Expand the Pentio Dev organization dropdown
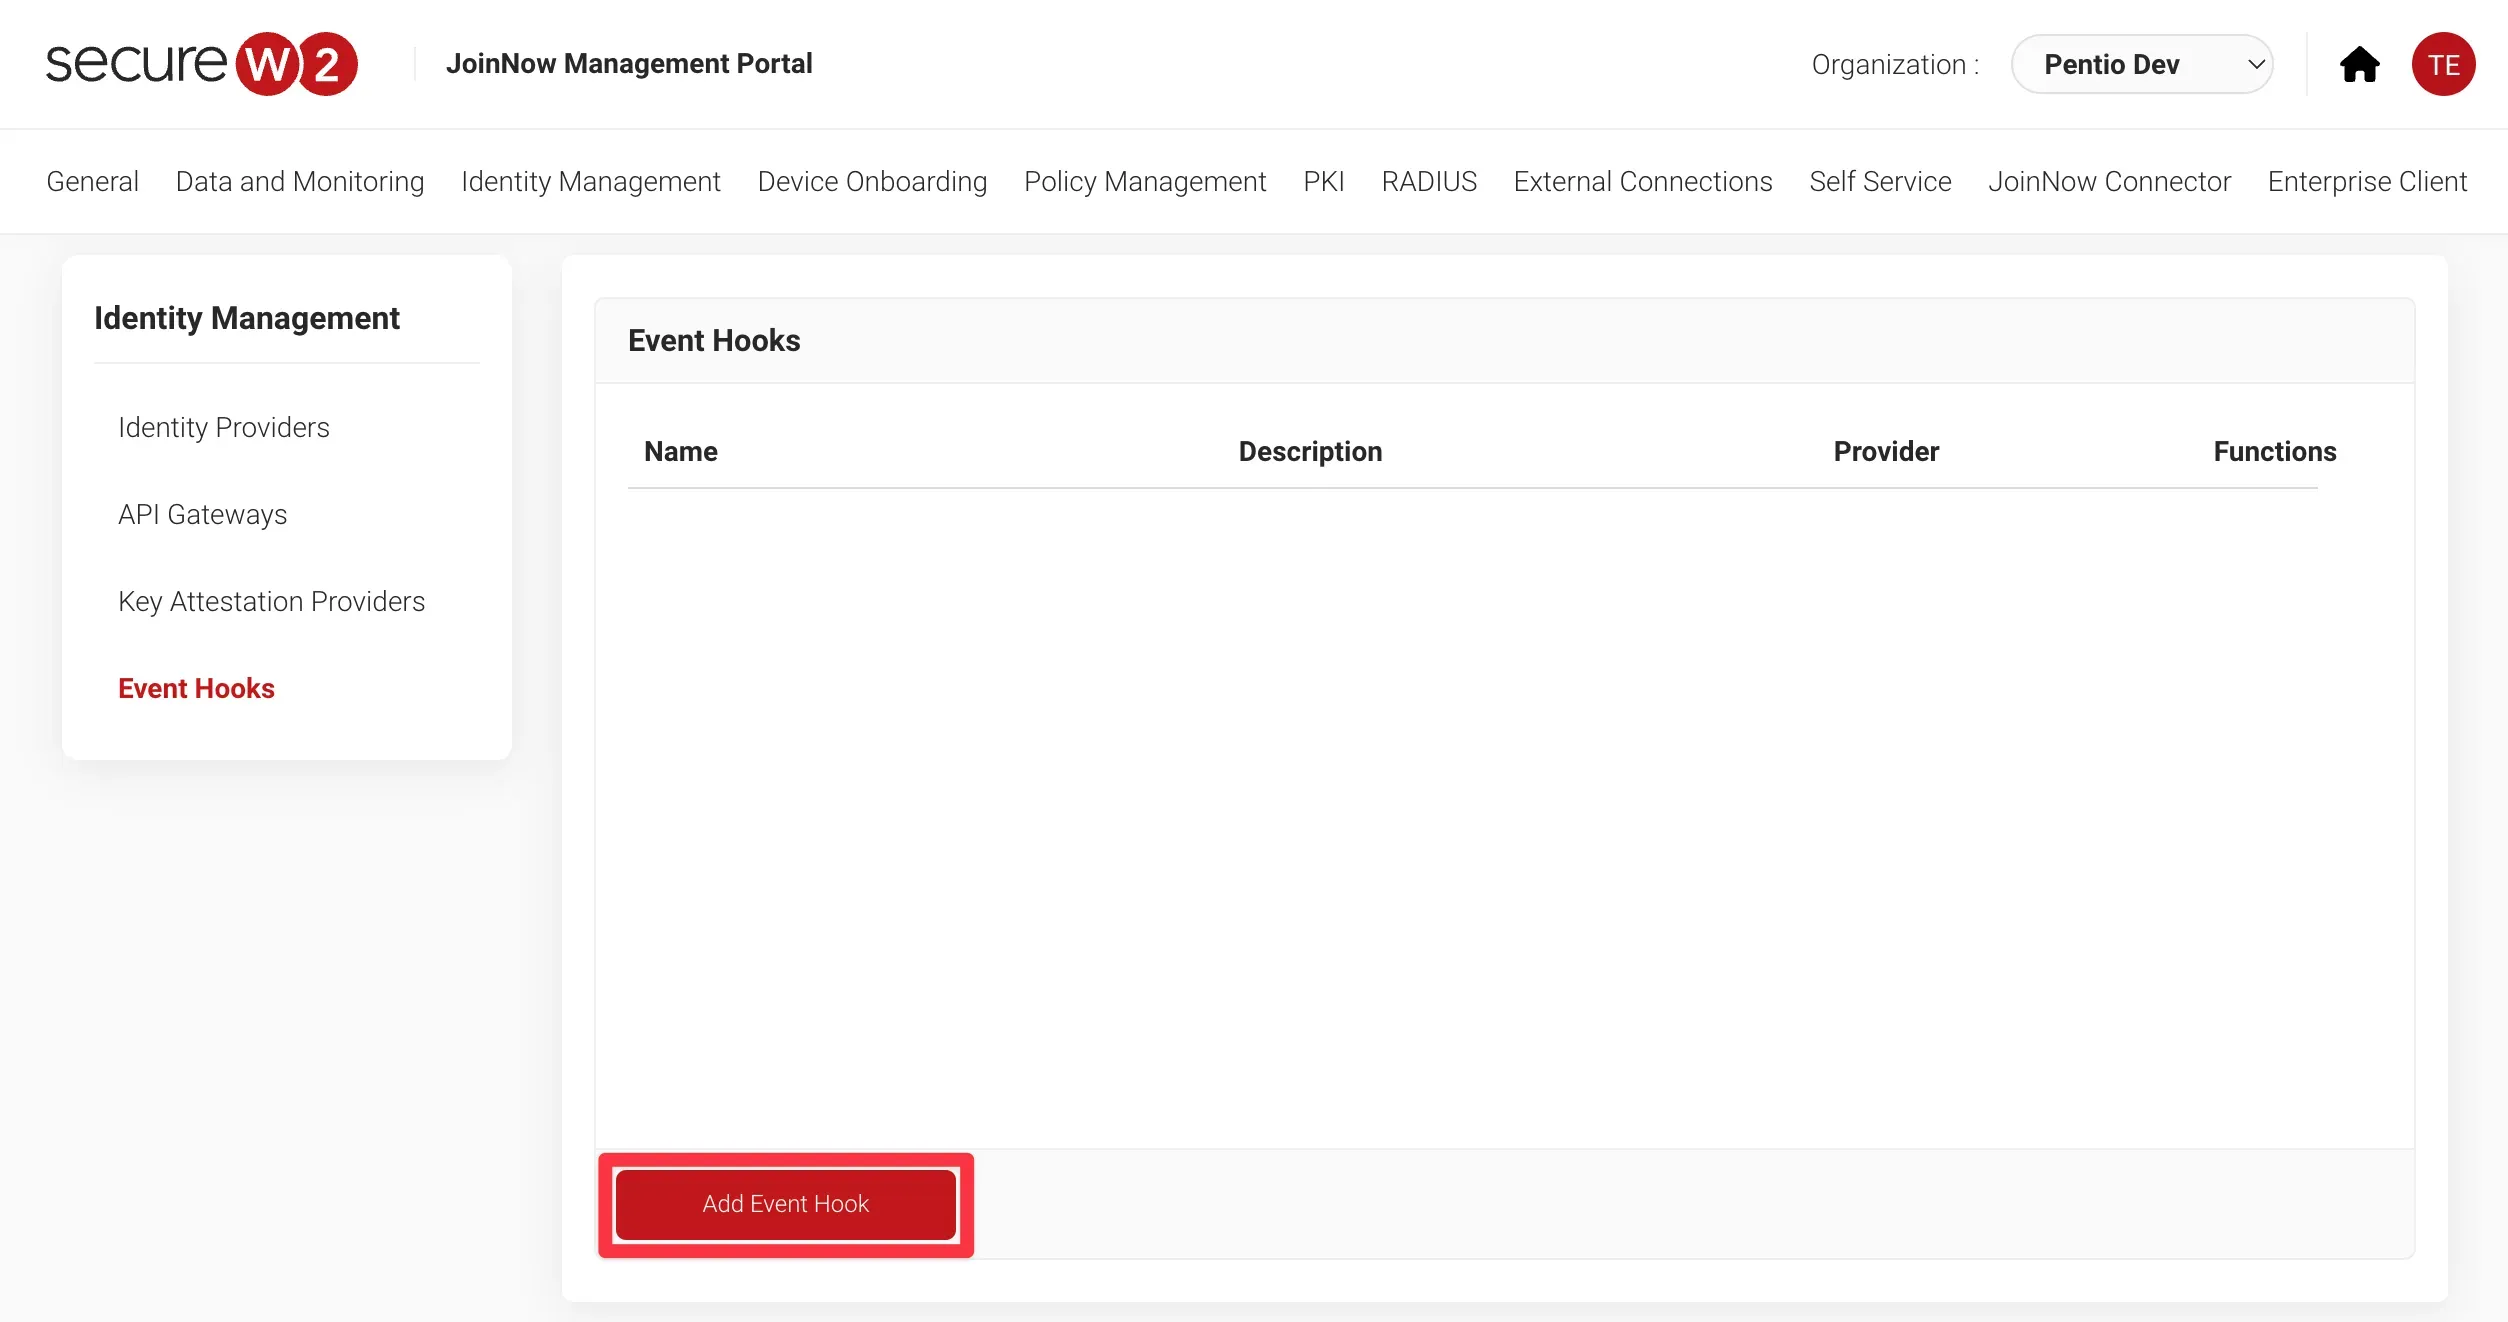The width and height of the screenshot is (2508, 1322). [2141, 65]
